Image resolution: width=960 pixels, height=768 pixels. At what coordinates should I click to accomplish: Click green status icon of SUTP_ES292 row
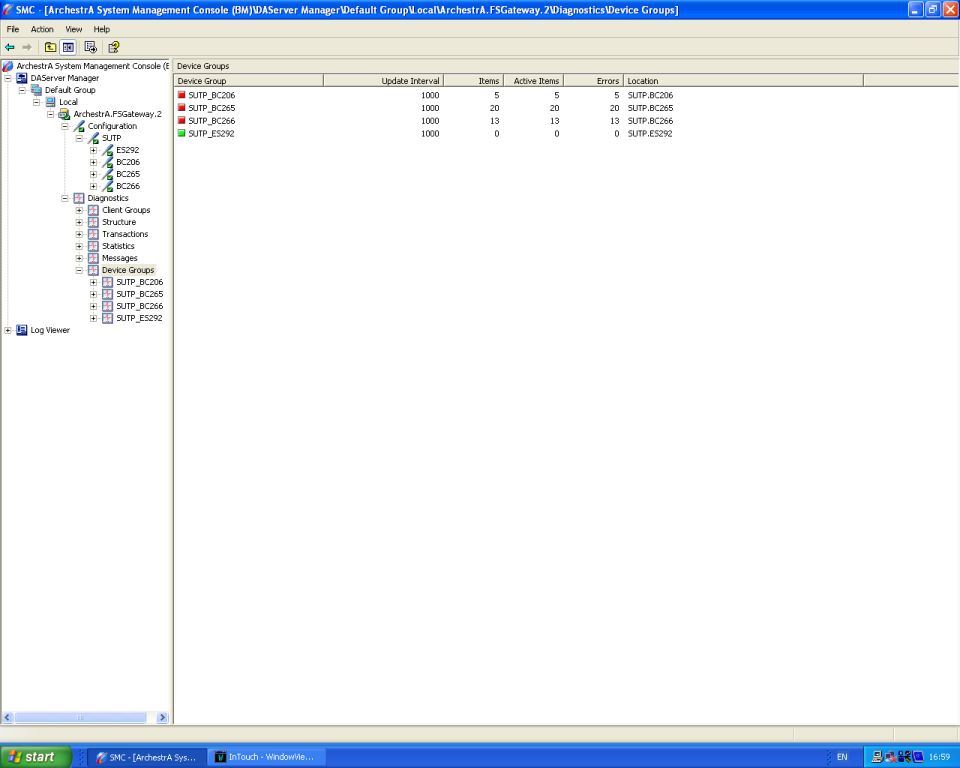click(x=181, y=134)
